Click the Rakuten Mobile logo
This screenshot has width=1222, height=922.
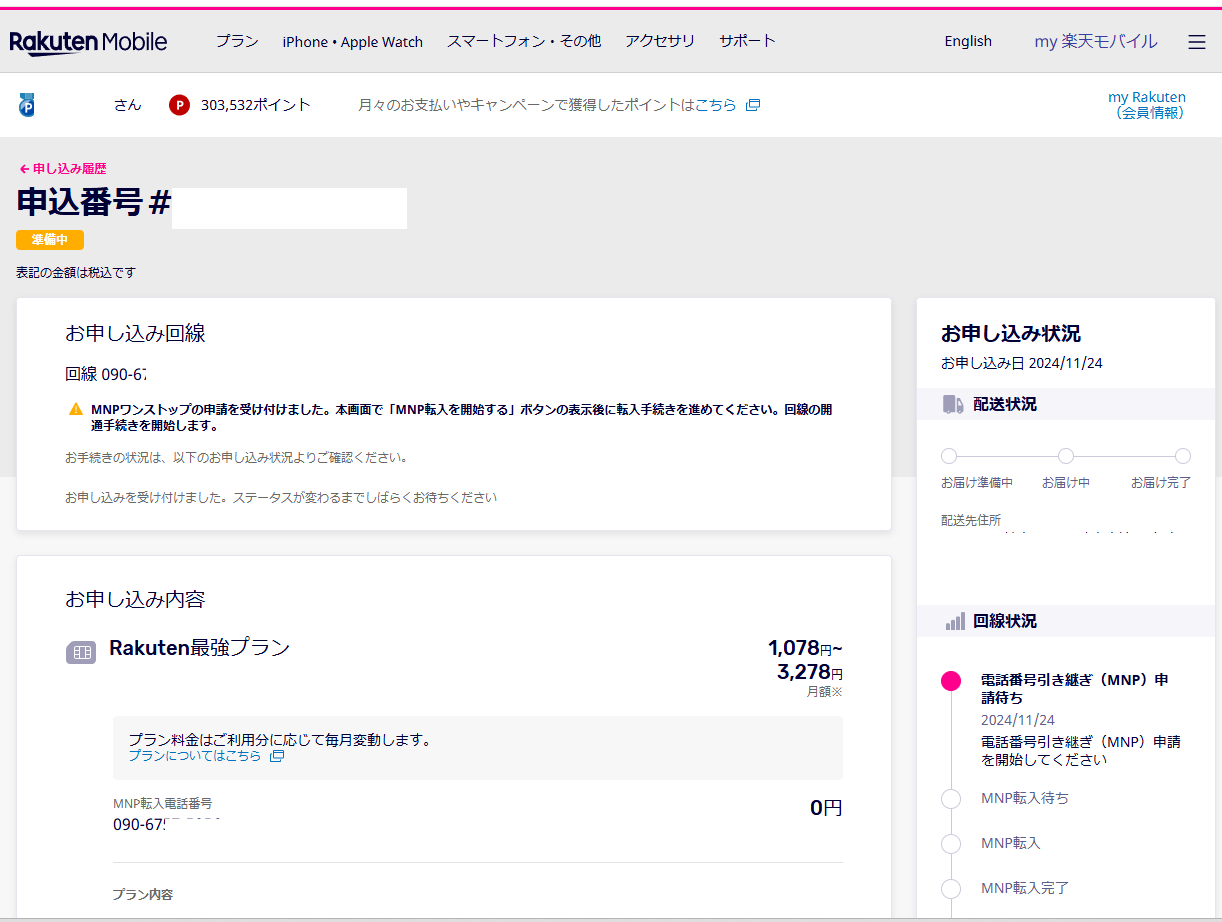tap(88, 42)
